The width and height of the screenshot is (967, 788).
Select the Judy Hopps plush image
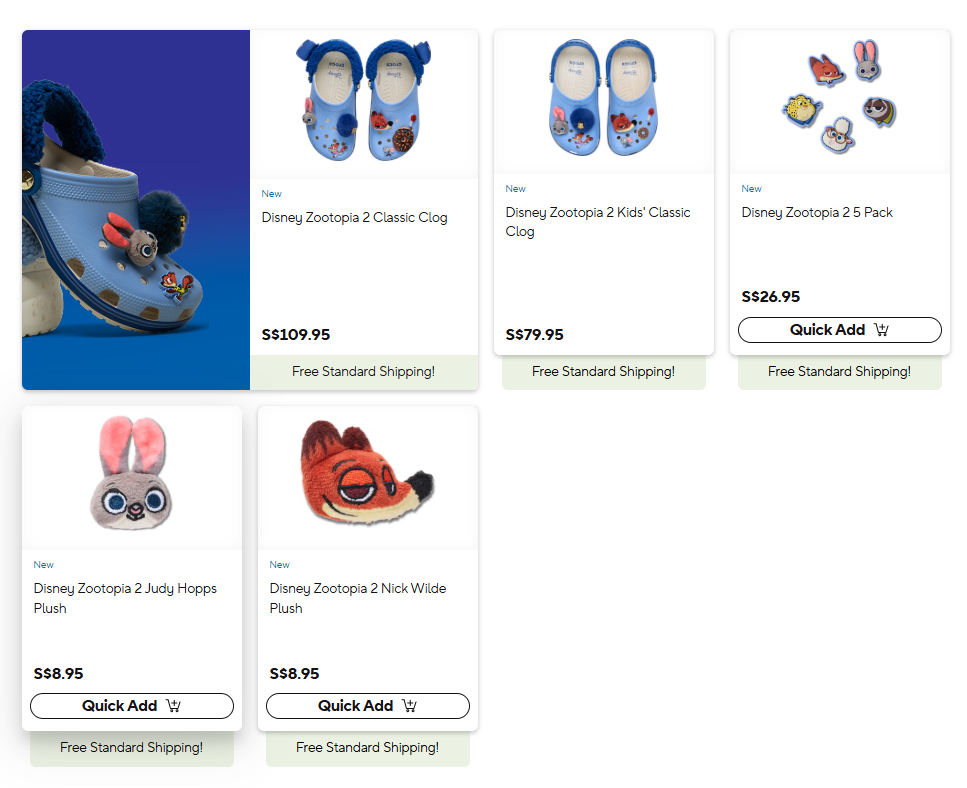pyautogui.click(x=132, y=474)
